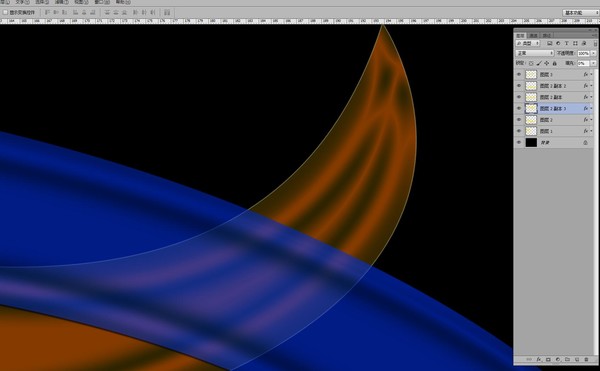Add a layer mask from the panel footer
Viewport: 600px width, 371px height.
pyautogui.click(x=548, y=360)
